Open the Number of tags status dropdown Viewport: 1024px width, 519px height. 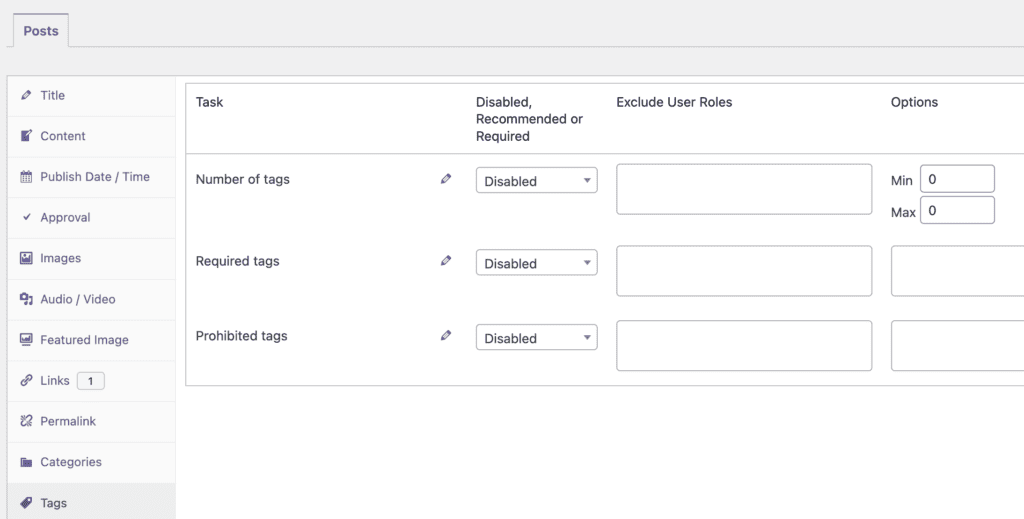tap(536, 181)
